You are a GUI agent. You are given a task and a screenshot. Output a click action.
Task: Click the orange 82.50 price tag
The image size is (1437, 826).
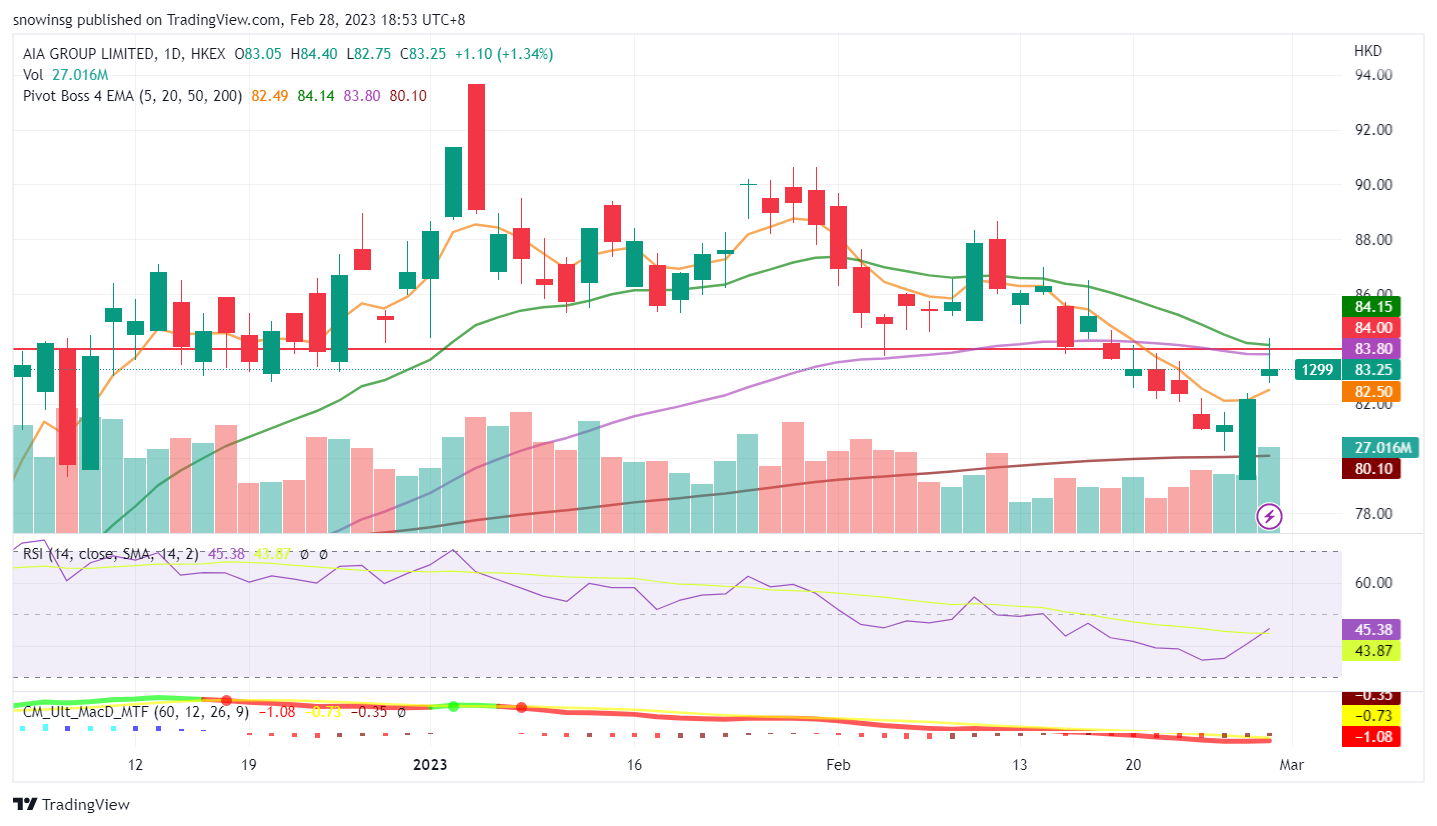click(x=1373, y=392)
